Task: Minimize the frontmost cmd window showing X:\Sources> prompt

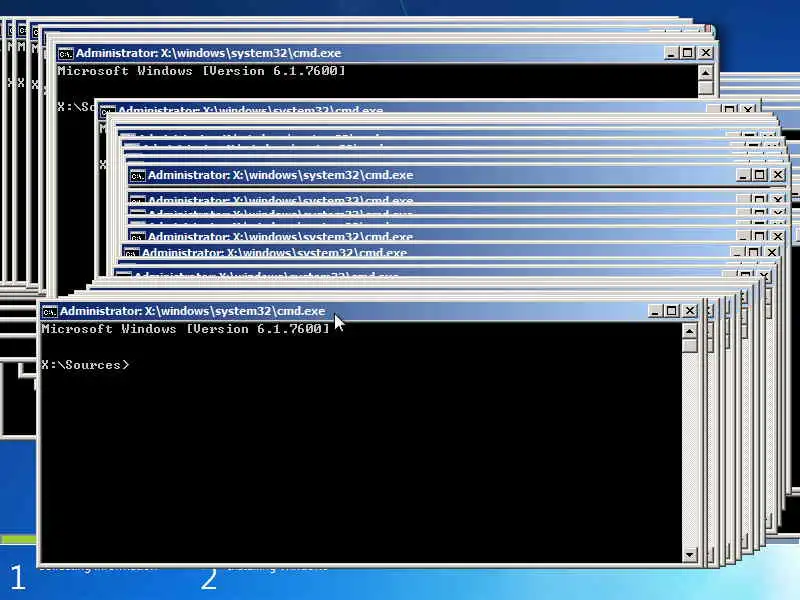Action: pyautogui.click(x=655, y=311)
